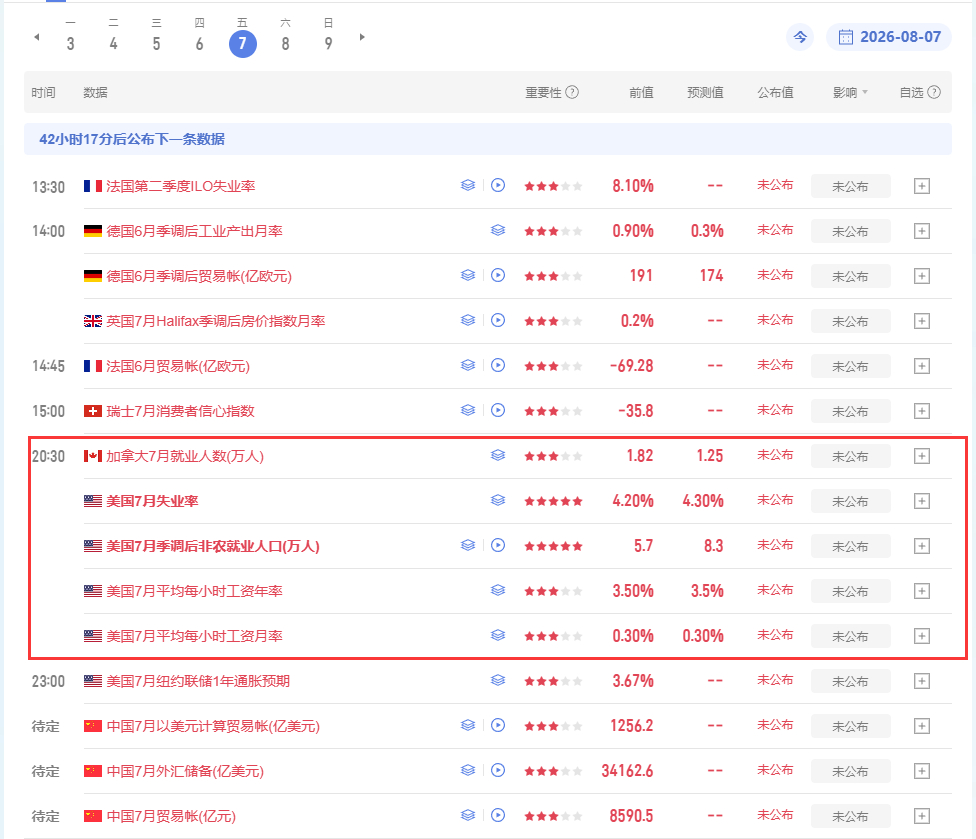Play video for 瑞士7月消费者信心指数
The width and height of the screenshot is (976, 839).
pyautogui.click(x=498, y=410)
